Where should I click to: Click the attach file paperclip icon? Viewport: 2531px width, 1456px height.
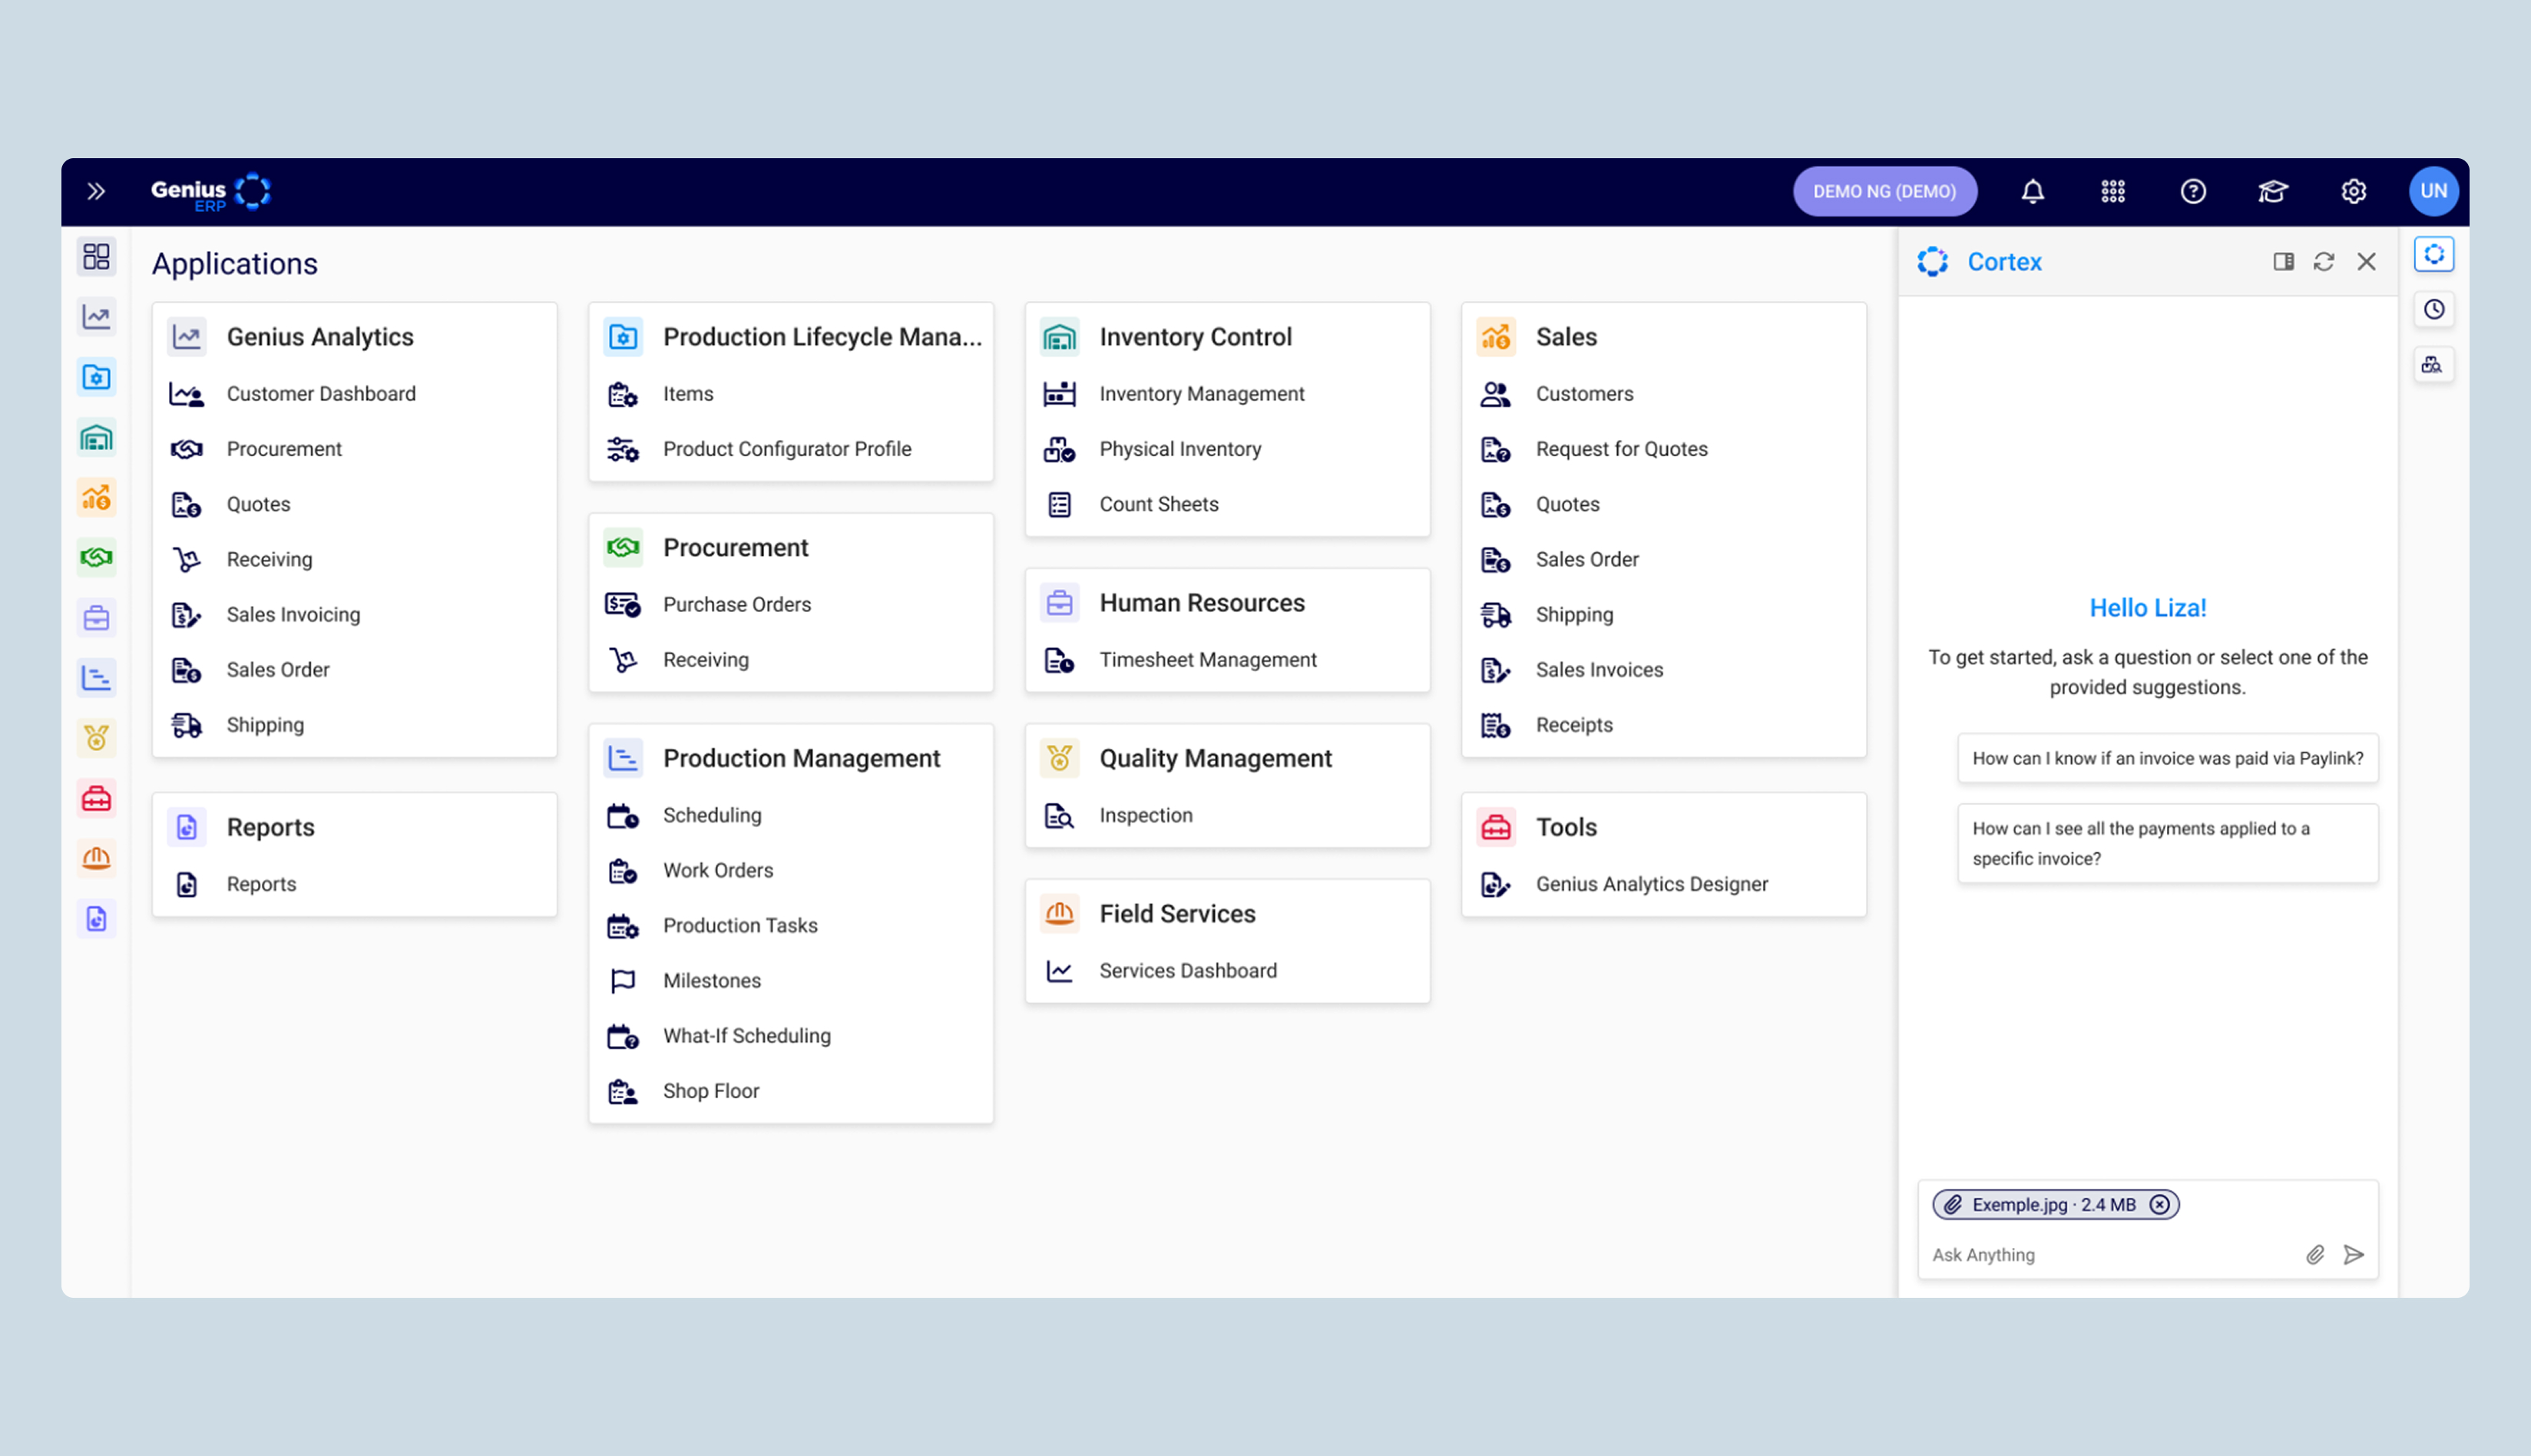(2314, 1254)
